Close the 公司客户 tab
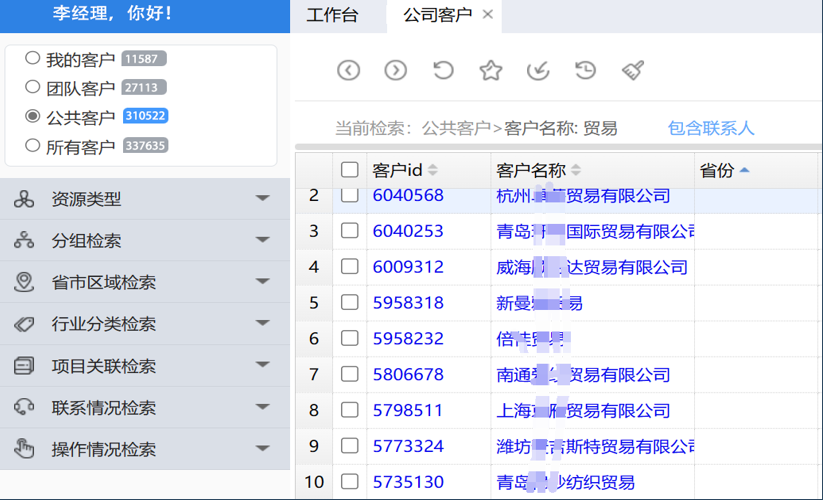823x500 pixels. (x=488, y=15)
